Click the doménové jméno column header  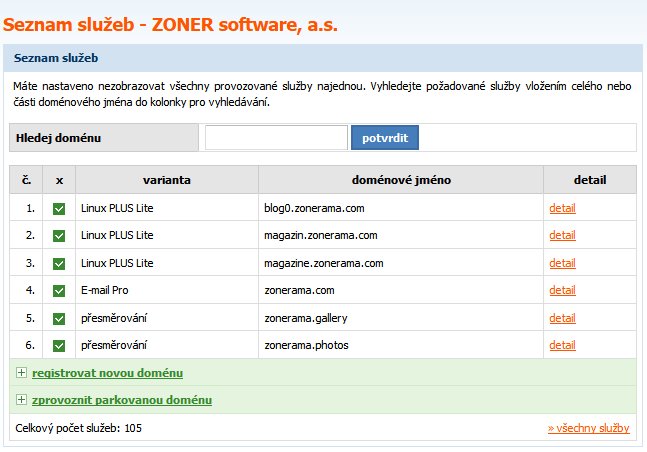click(x=400, y=180)
